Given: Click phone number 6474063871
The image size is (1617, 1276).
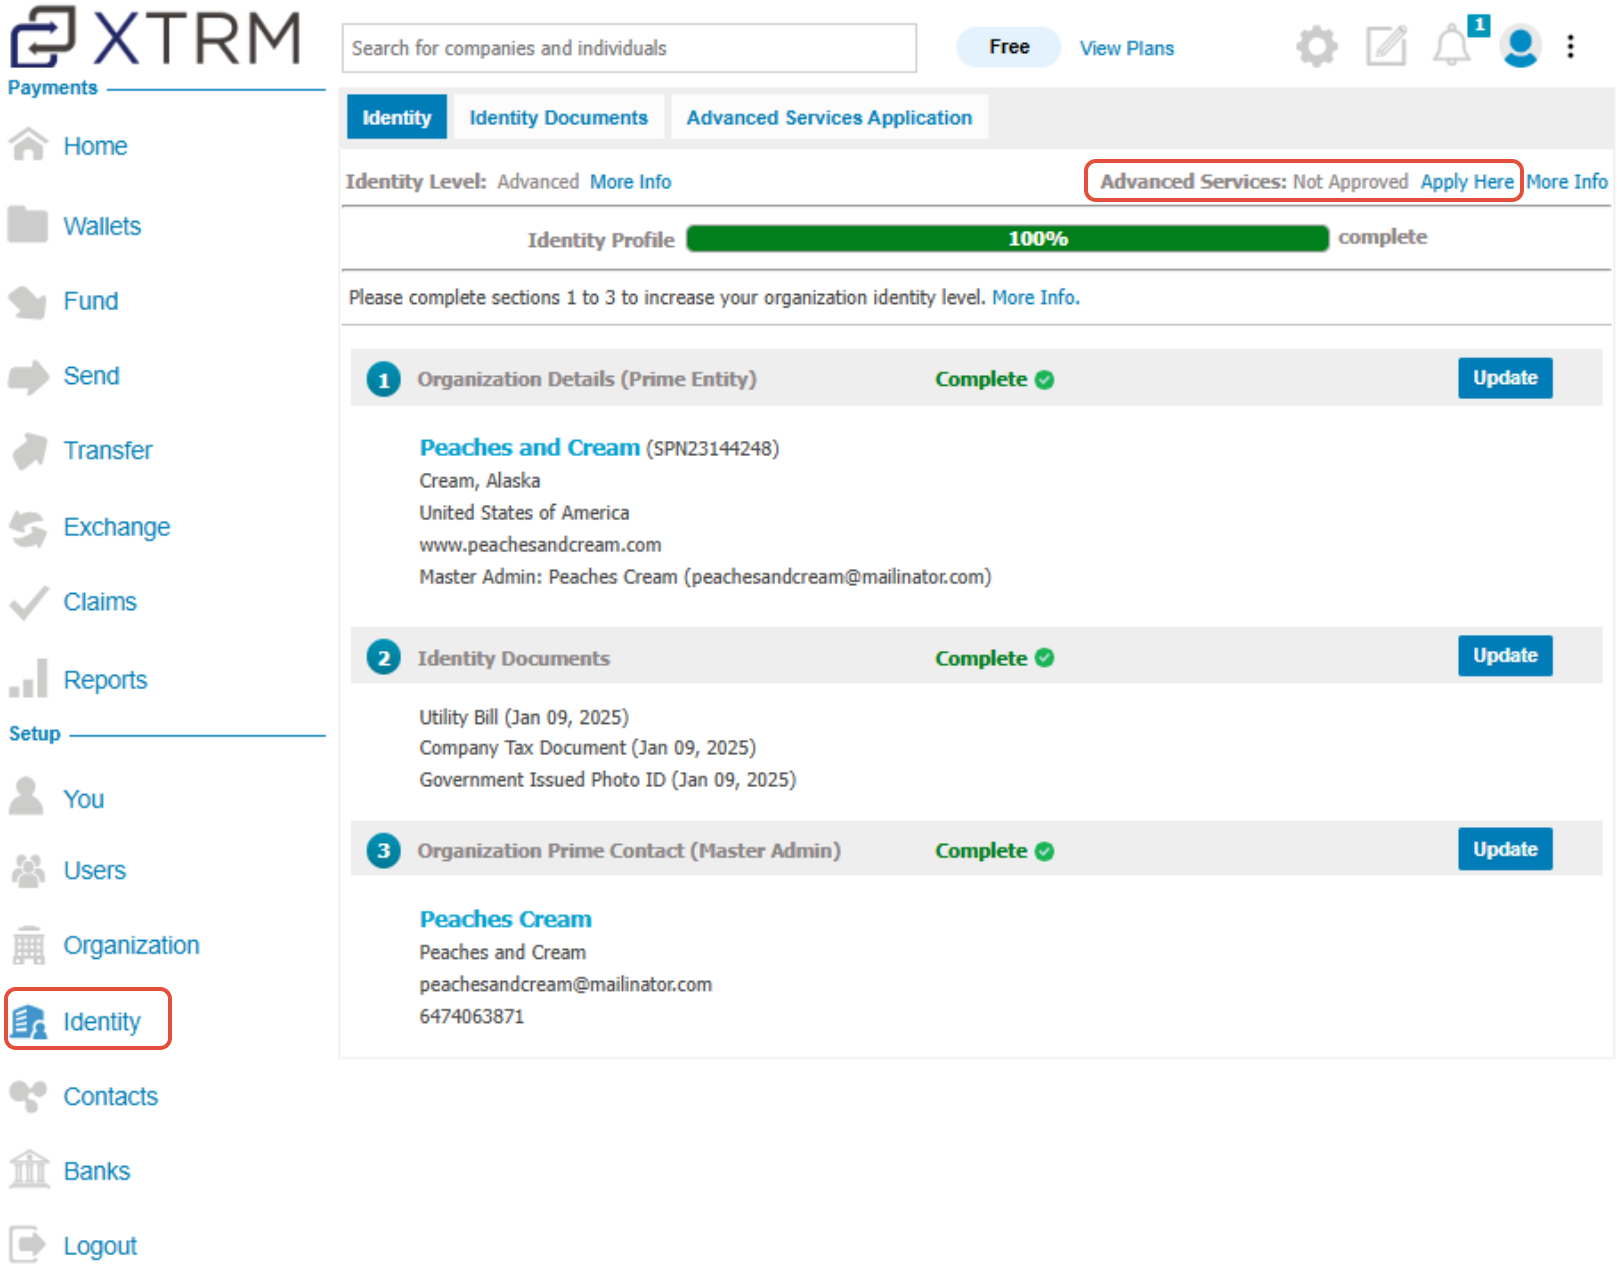Looking at the screenshot, I should 471,1016.
